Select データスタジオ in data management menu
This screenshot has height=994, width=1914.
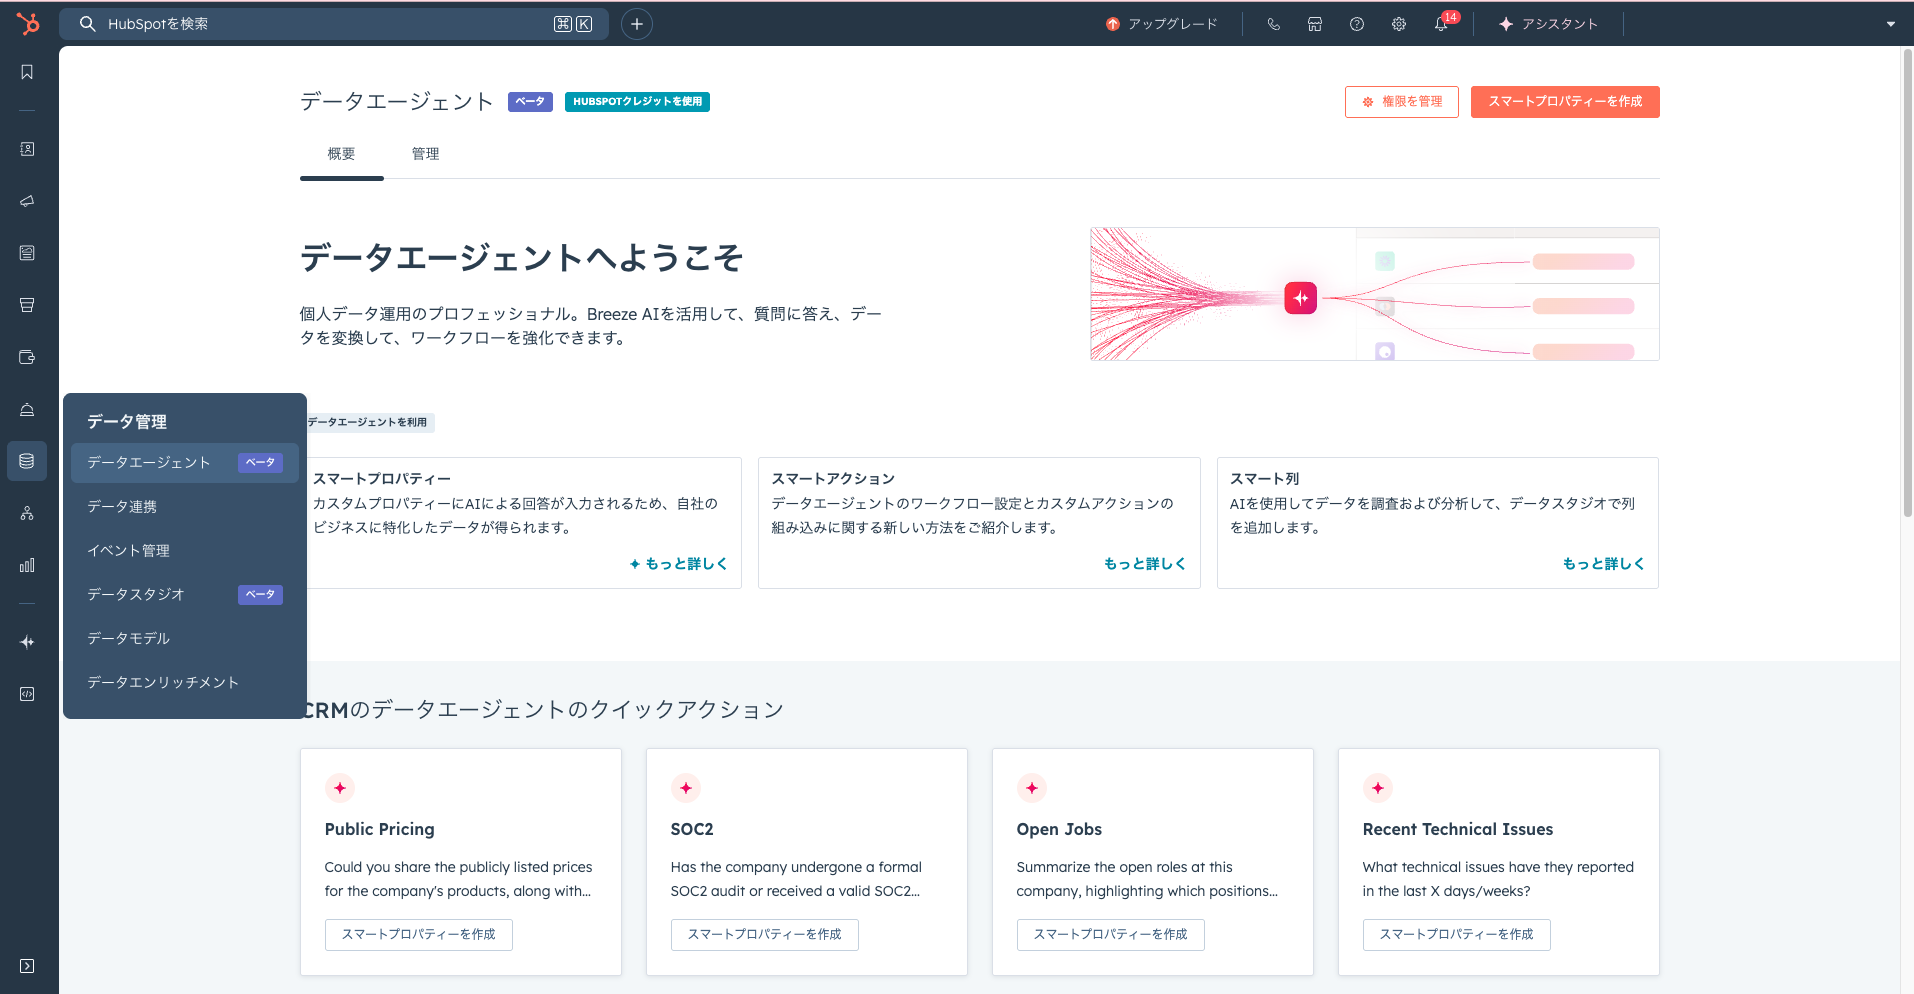point(136,594)
